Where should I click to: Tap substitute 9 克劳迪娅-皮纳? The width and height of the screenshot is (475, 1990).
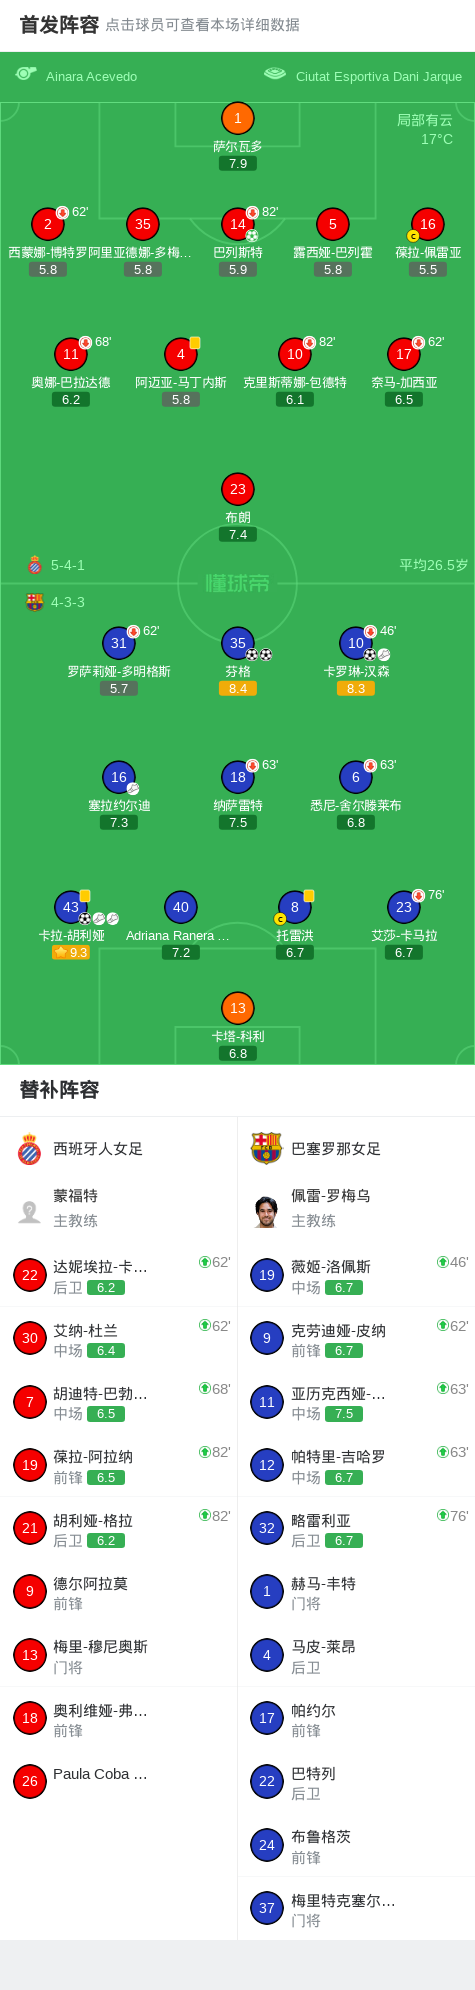coord(356,1338)
